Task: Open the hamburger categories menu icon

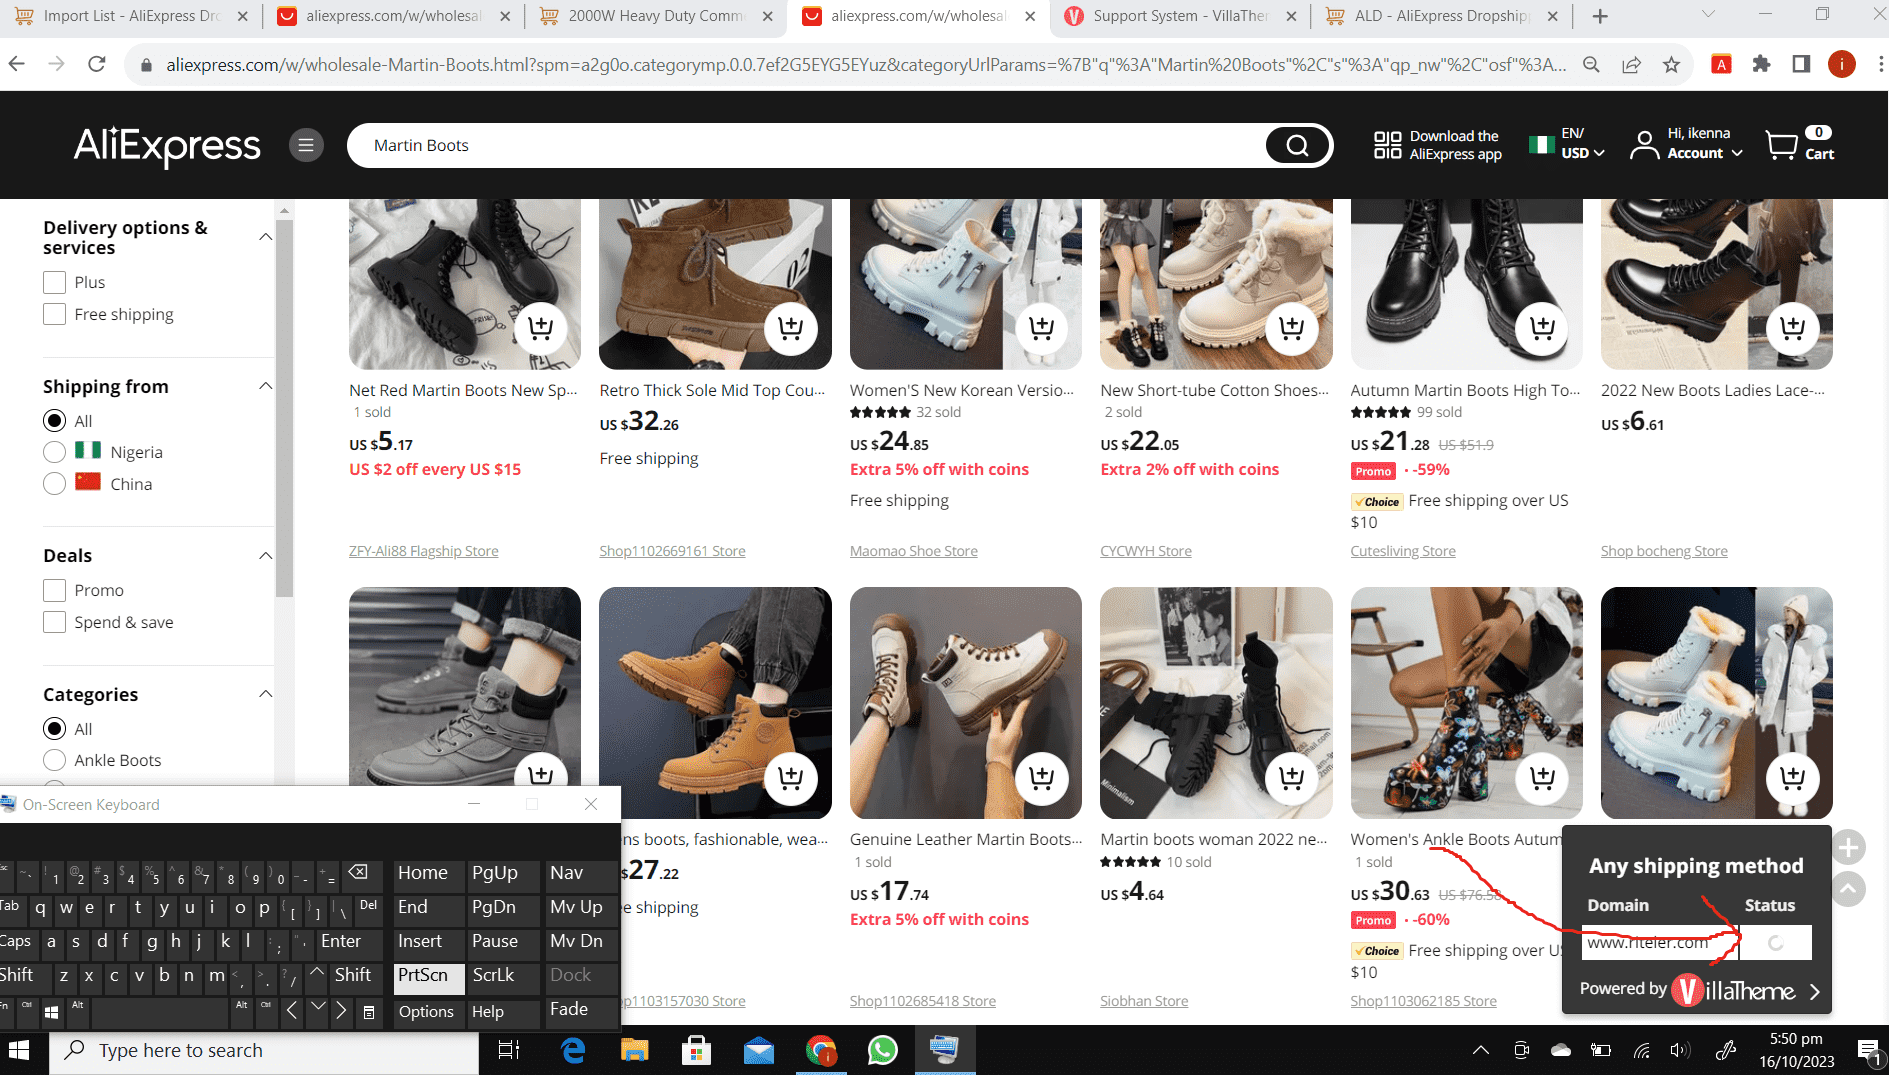Action: (306, 146)
